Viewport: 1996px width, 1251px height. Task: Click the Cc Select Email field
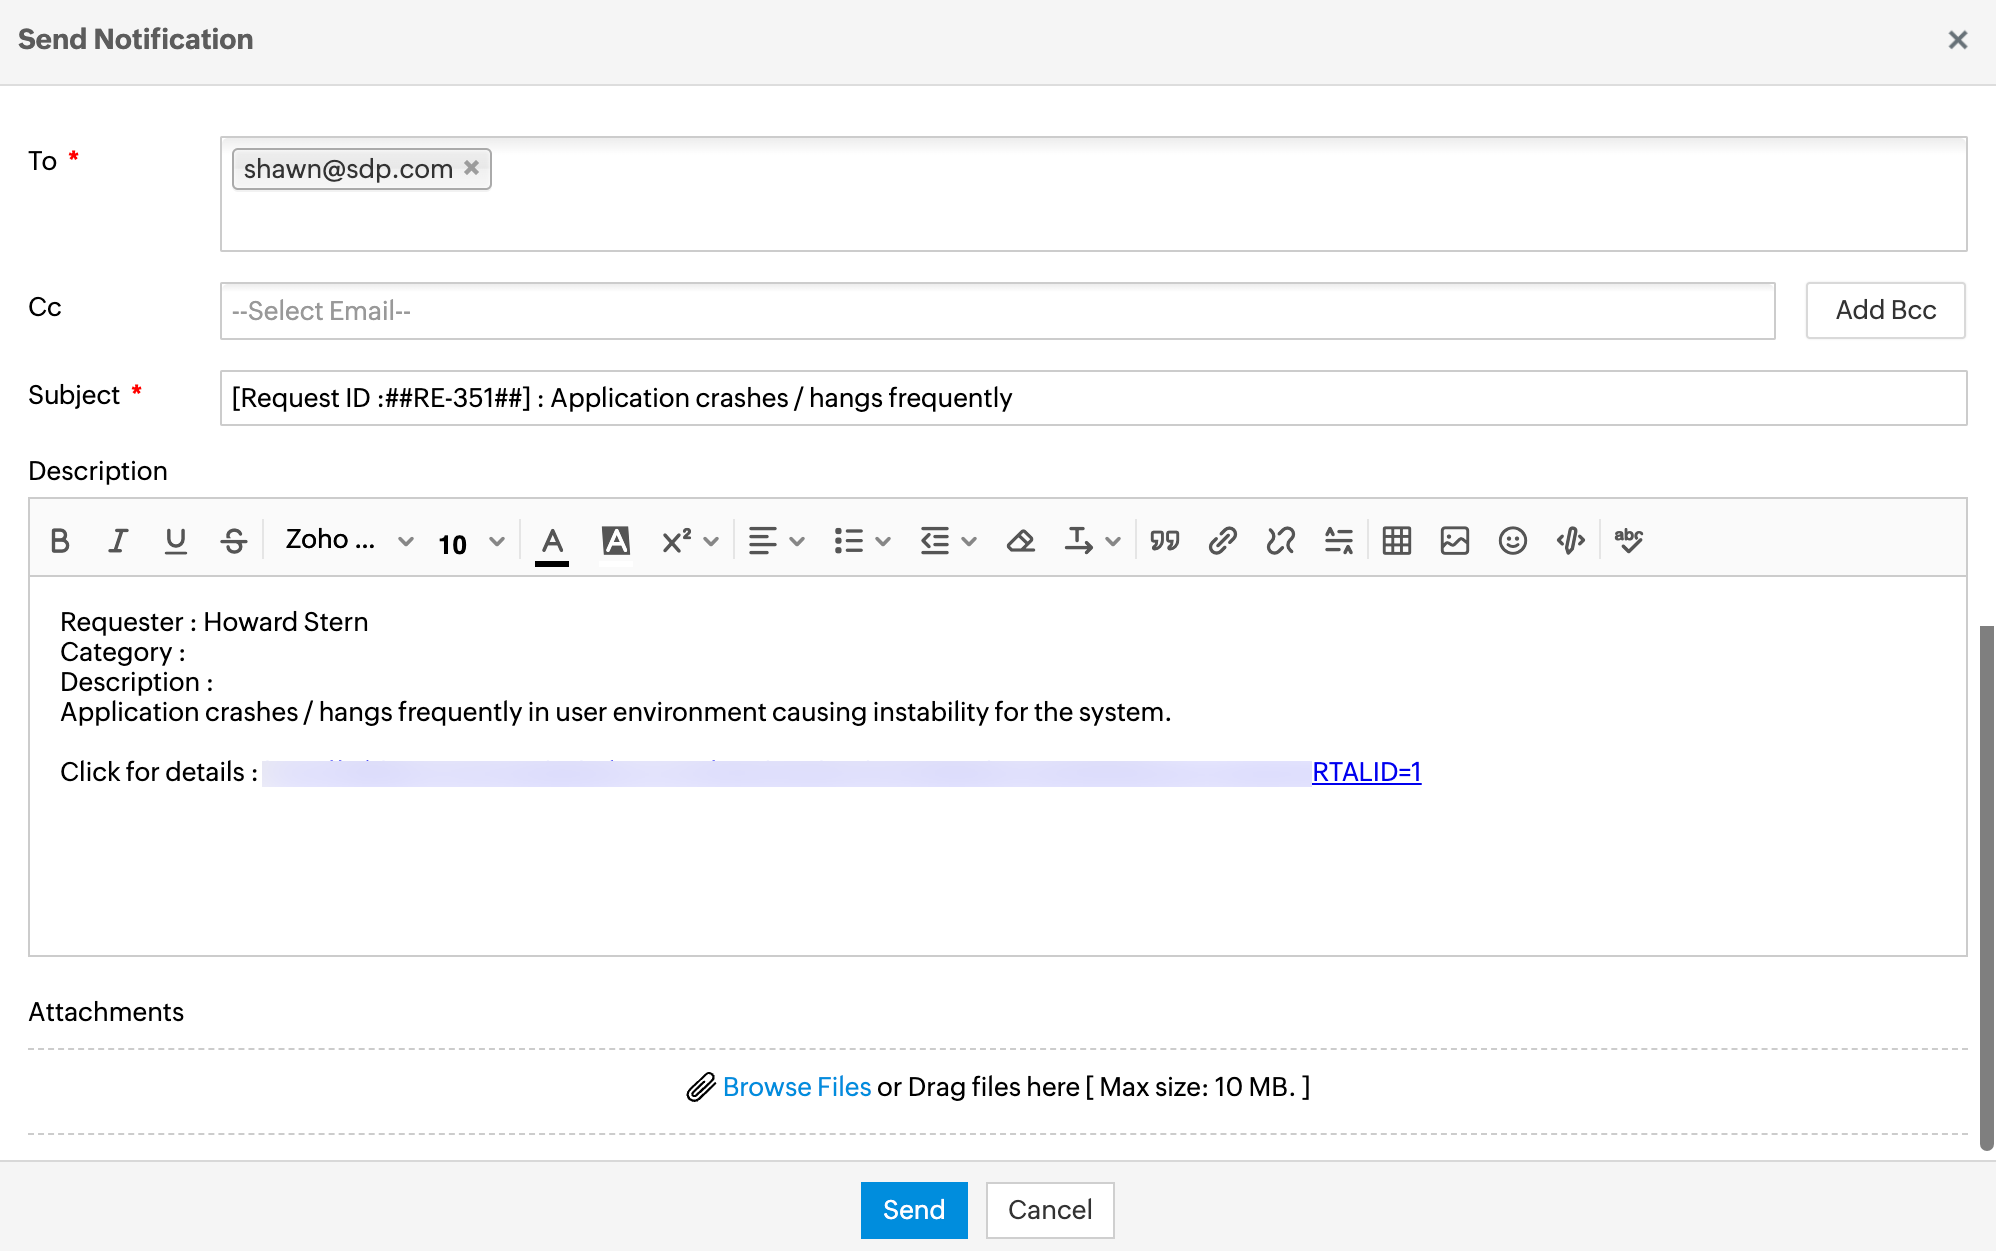click(x=997, y=311)
